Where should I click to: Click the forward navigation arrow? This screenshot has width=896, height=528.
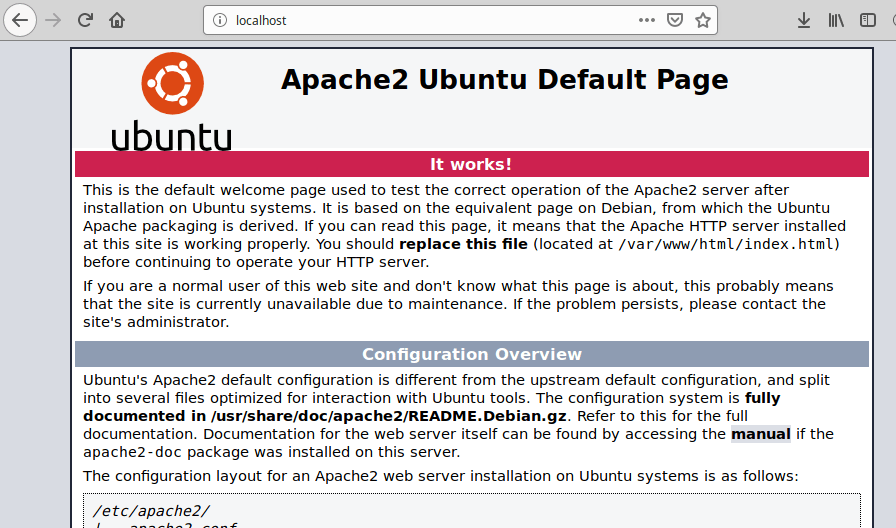pos(54,20)
